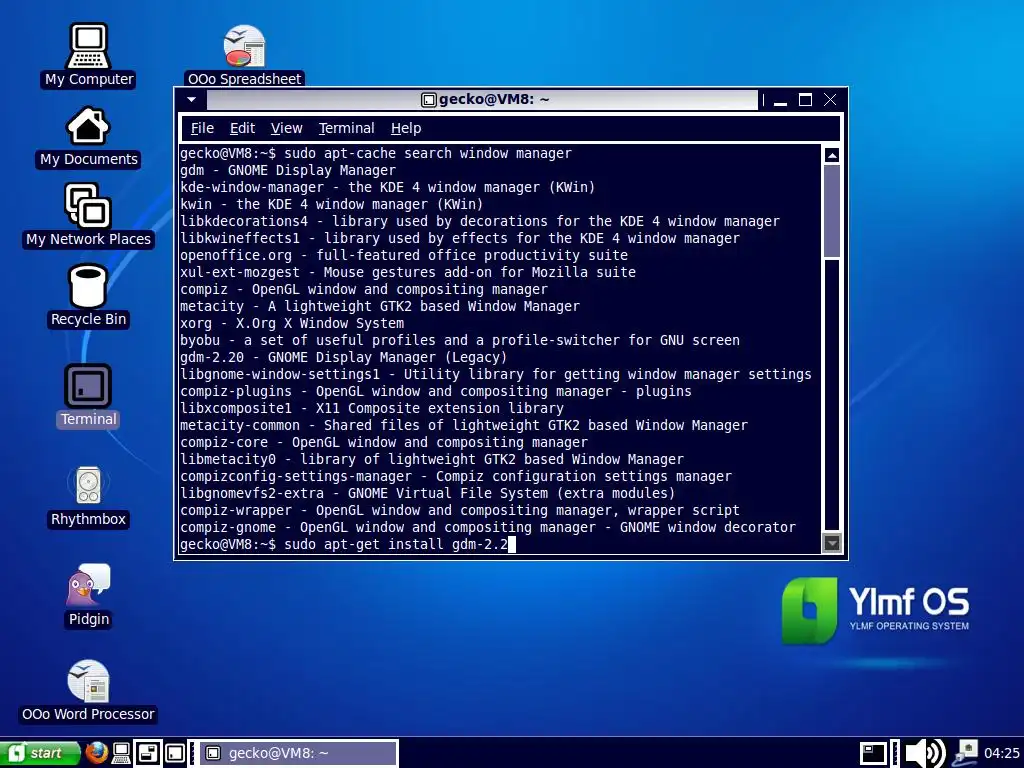1024x768 pixels.
Task: Open the computer launcher in the taskbar
Action: click(121, 753)
